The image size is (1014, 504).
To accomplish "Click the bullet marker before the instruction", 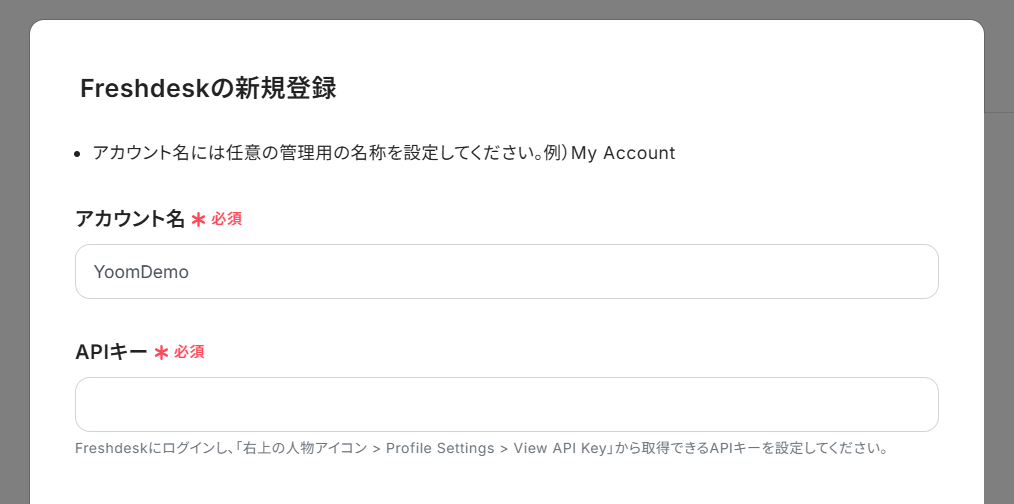I will coord(78,154).
